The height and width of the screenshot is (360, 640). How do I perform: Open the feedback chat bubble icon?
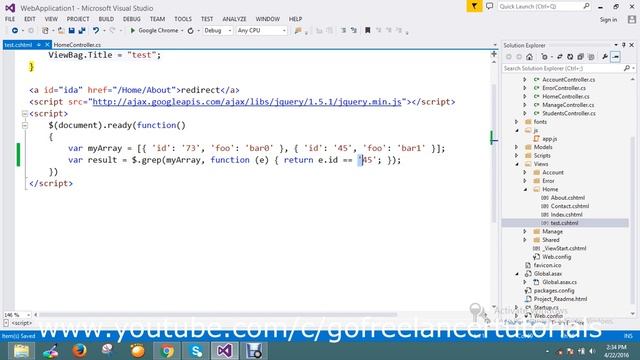(x=489, y=6)
